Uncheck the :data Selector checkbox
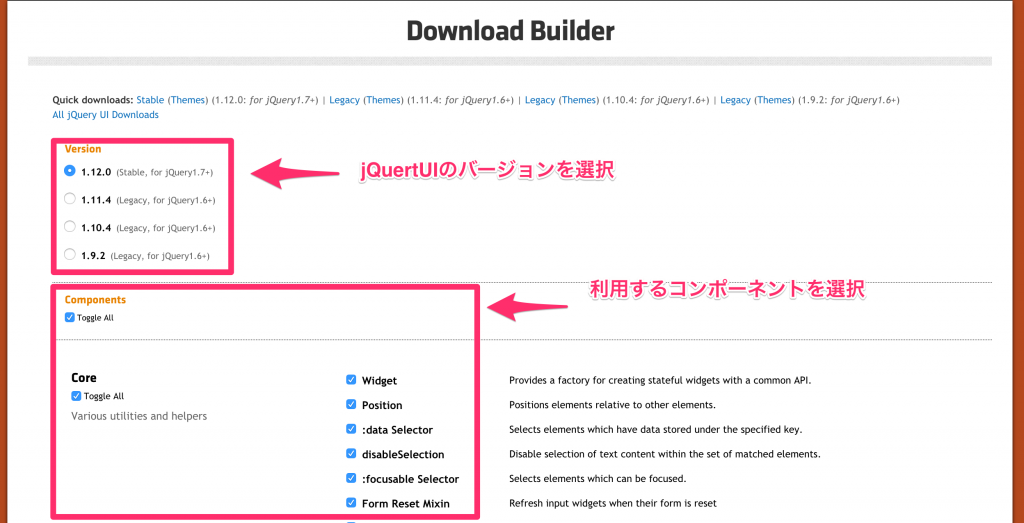This screenshot has width=1024, height=523. 351,429
